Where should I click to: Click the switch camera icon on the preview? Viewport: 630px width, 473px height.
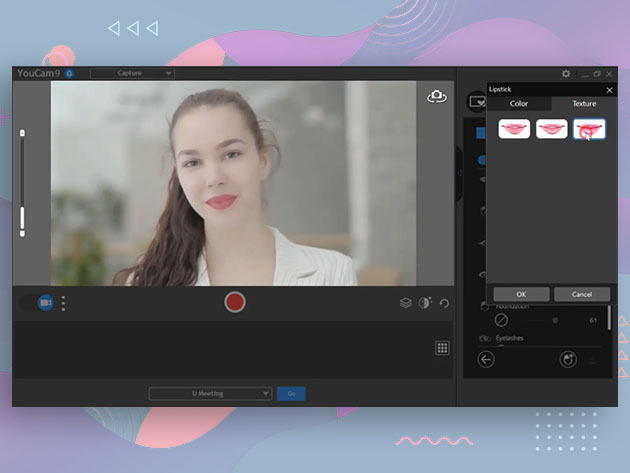click(436, 96)
